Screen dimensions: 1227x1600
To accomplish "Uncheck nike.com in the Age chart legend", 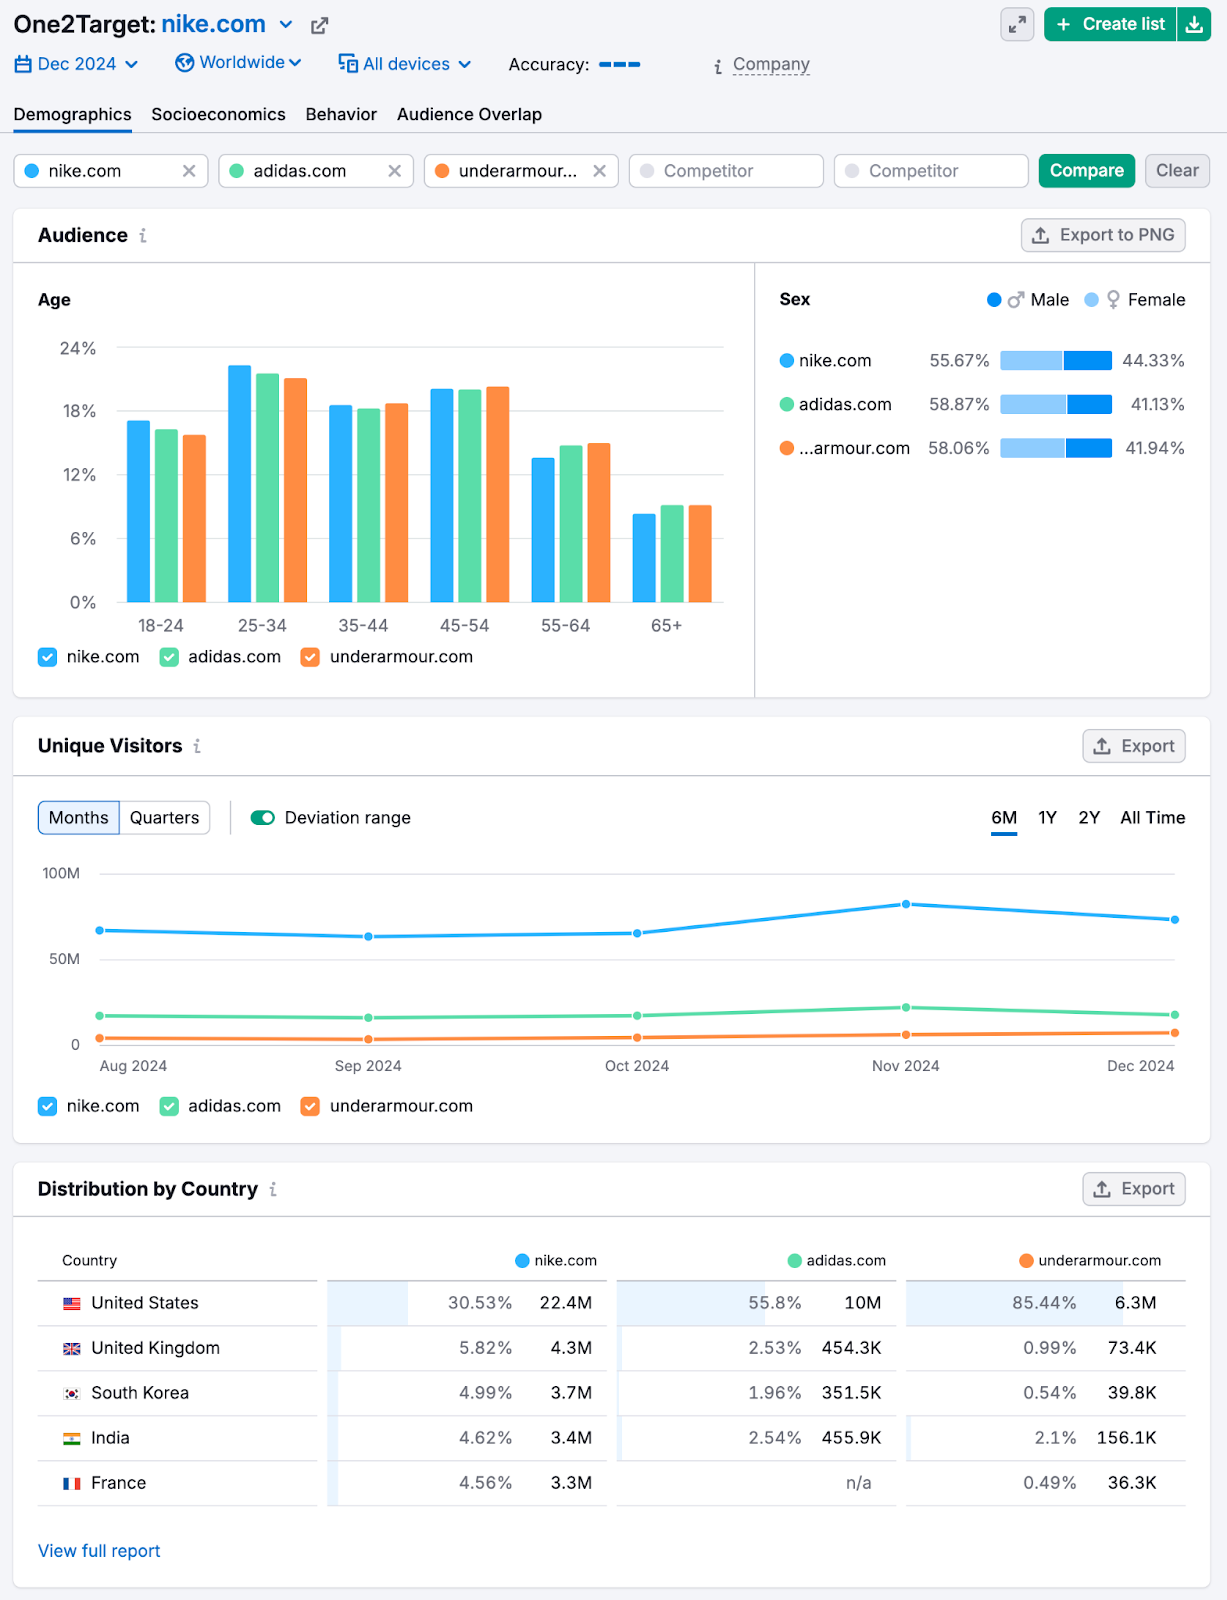I will pyautogui.click(x=47, y=657).
